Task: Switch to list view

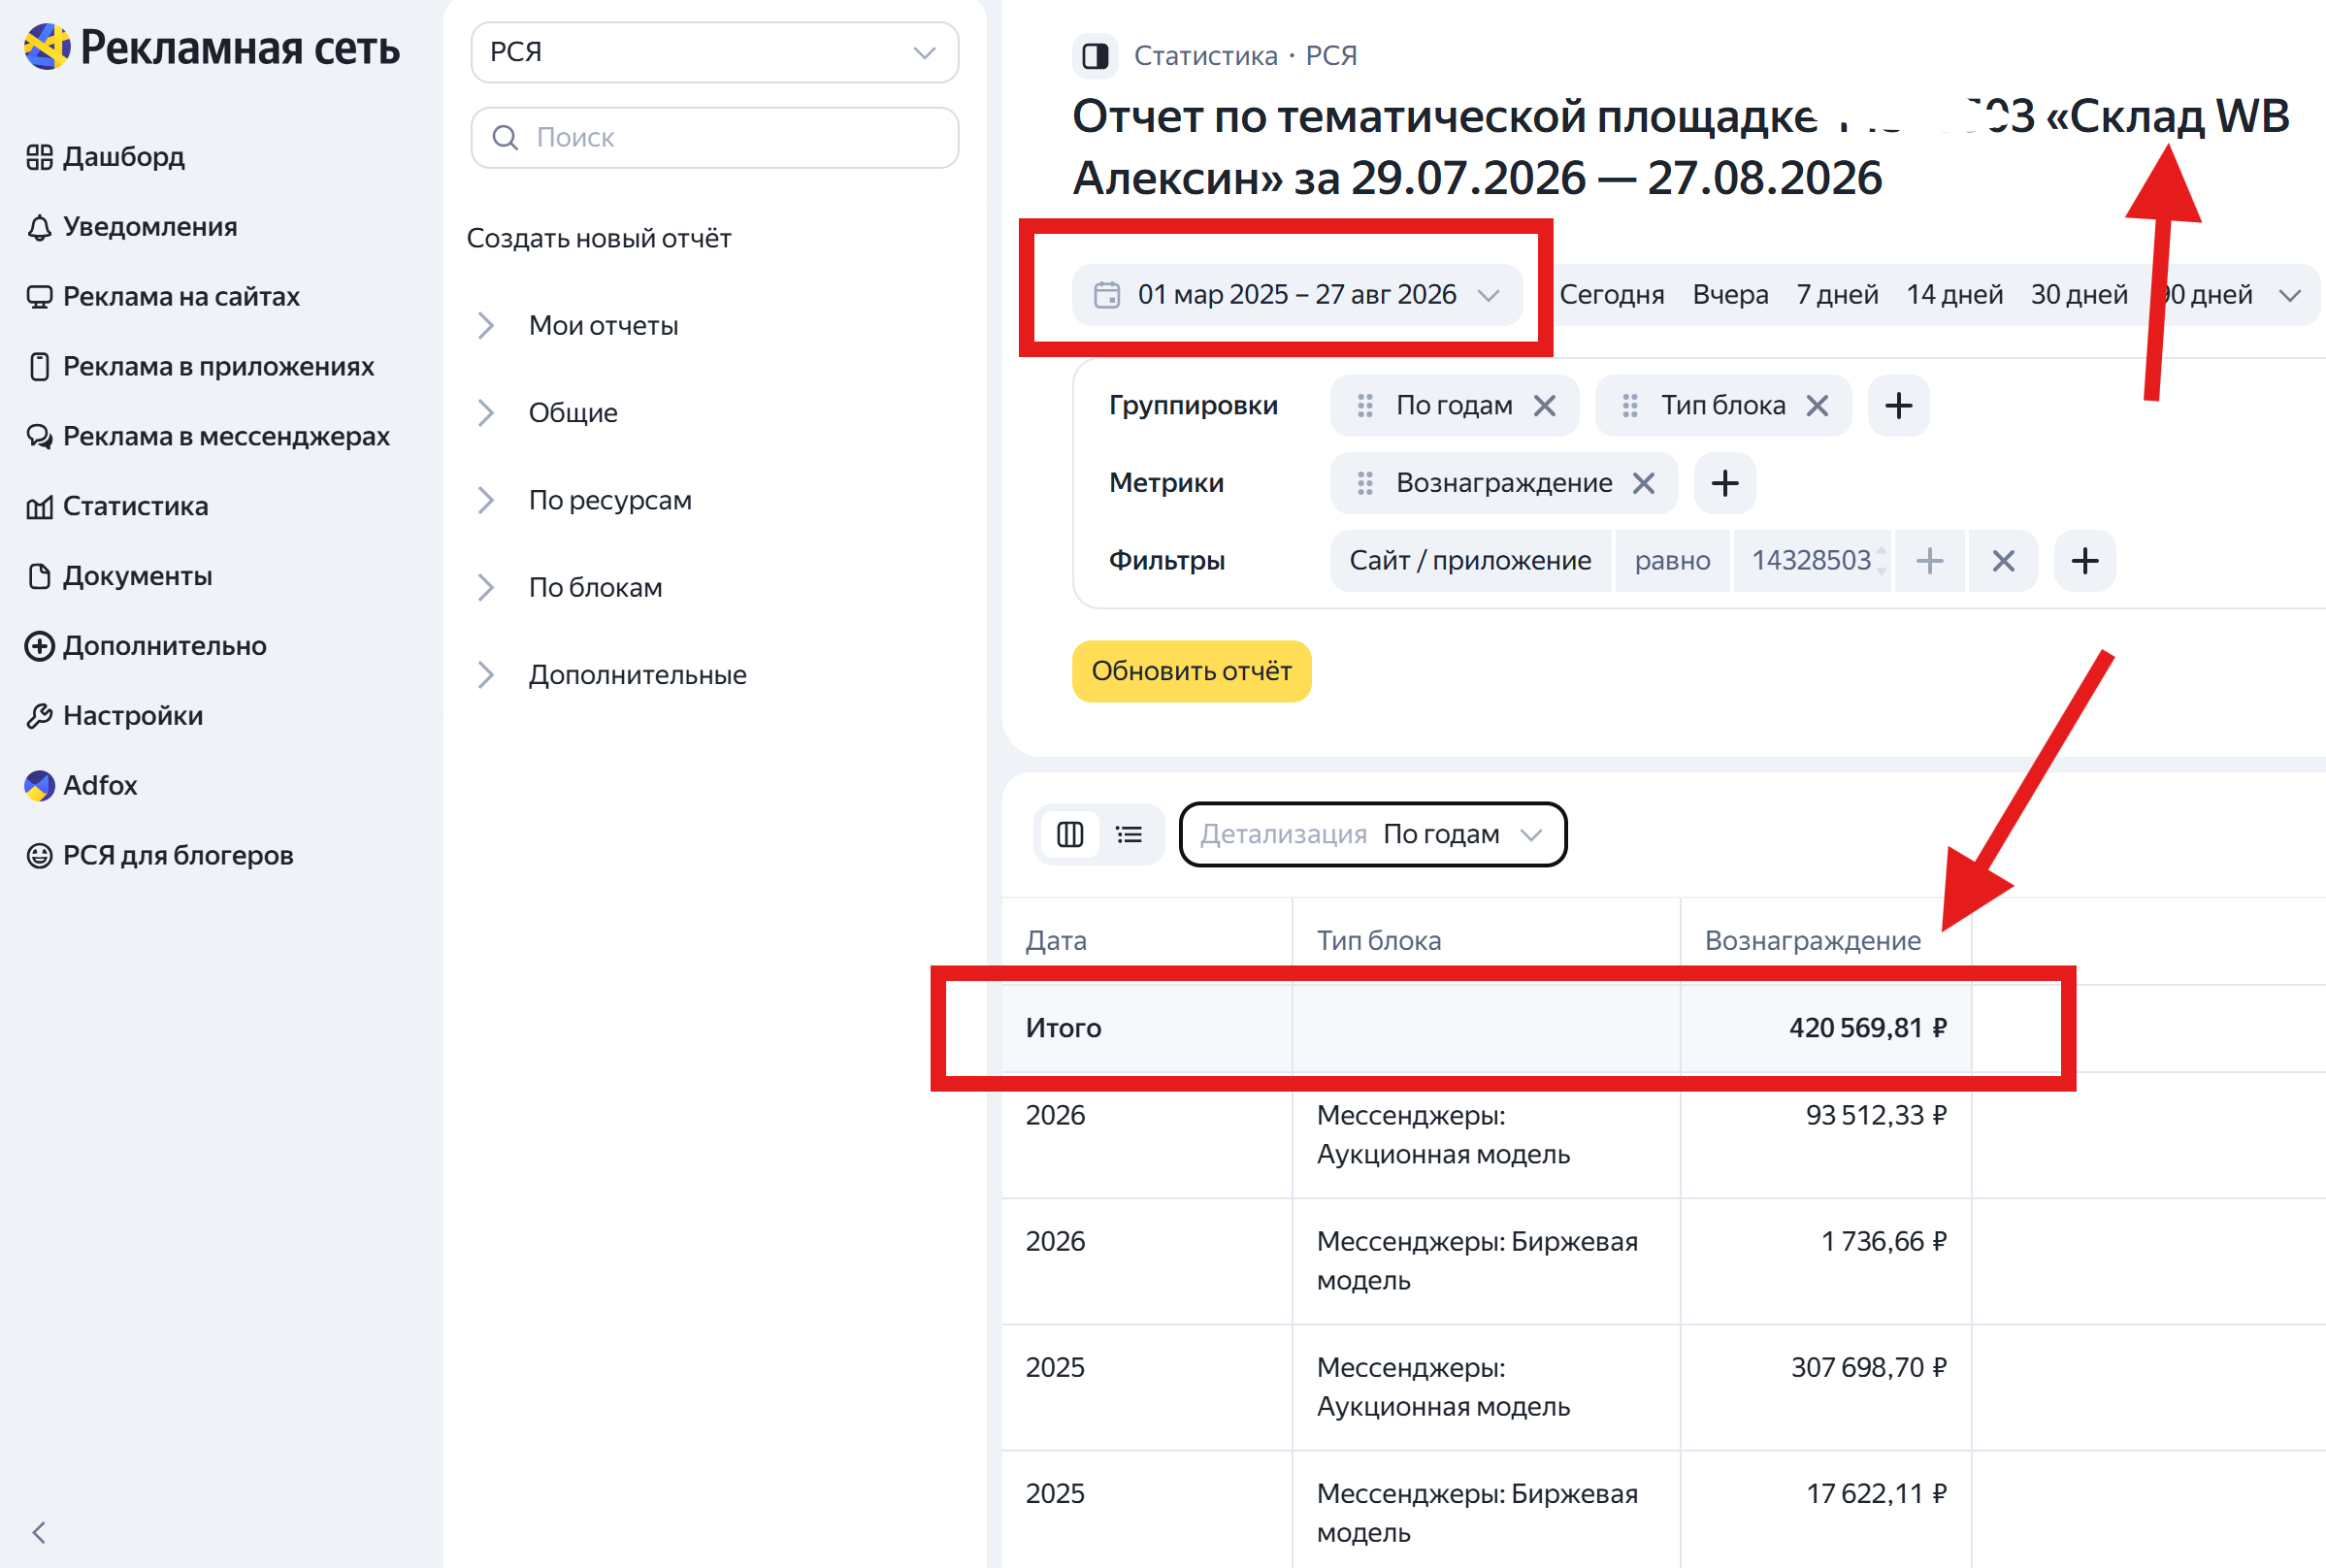Action: 1129,835
